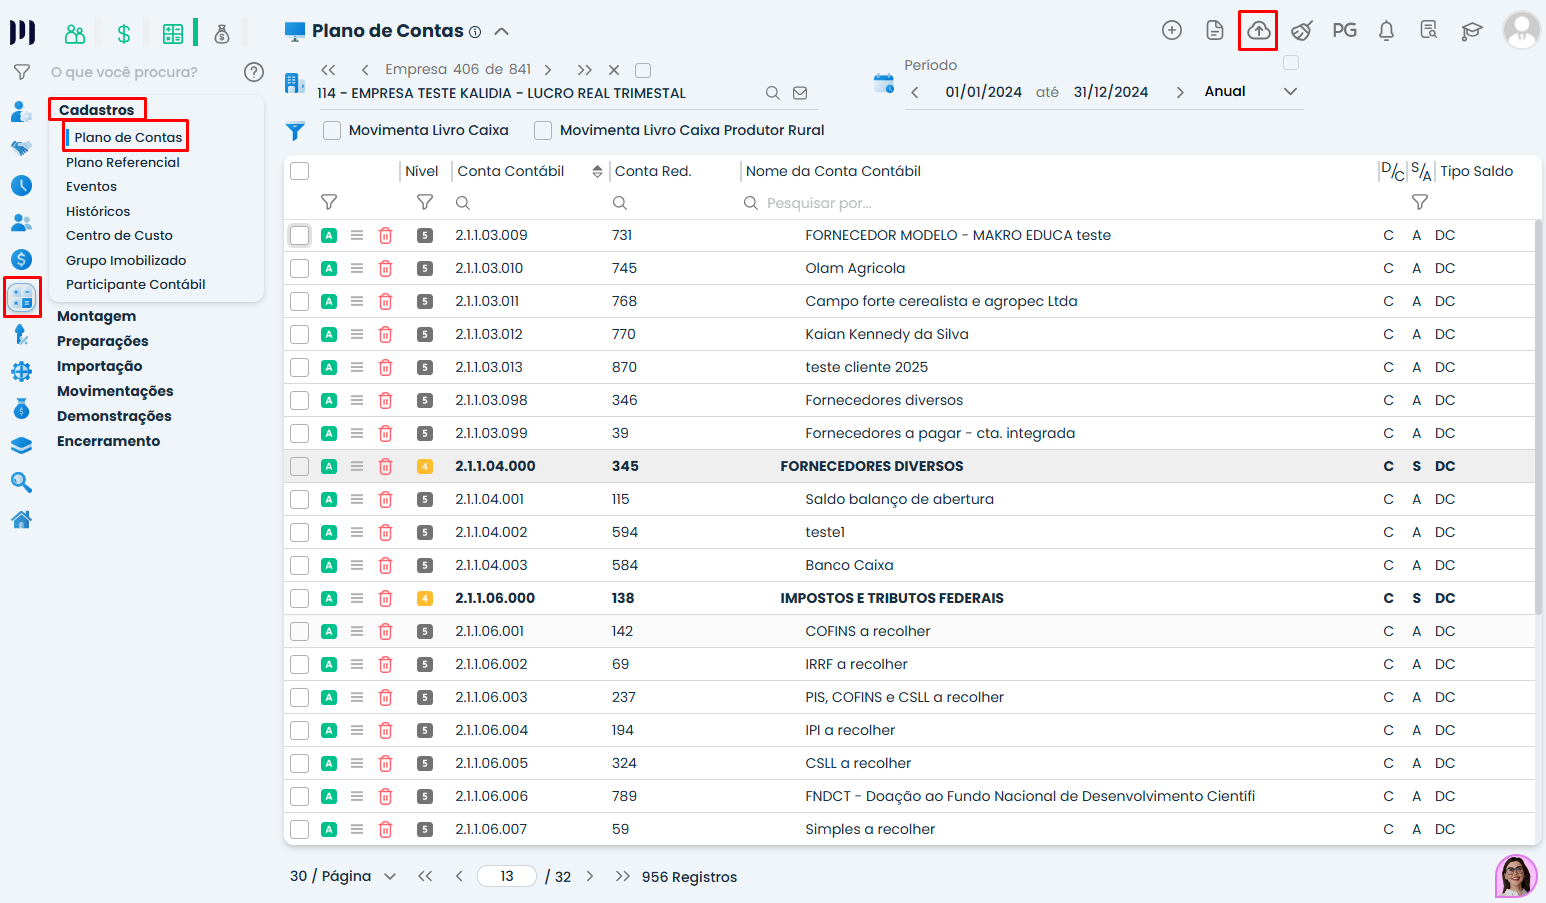Collapse the Plano de Contas title chevron
Screen dimensions: 1546x903
(x=502, y=32)
